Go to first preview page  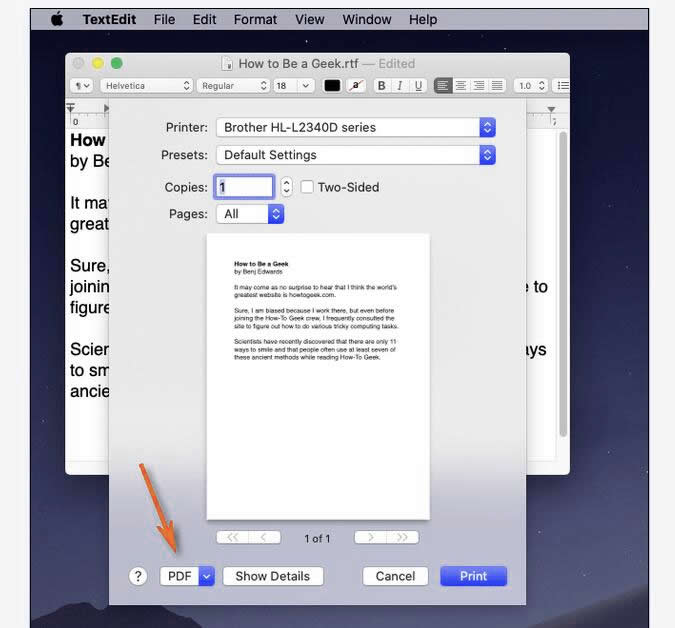232,537
